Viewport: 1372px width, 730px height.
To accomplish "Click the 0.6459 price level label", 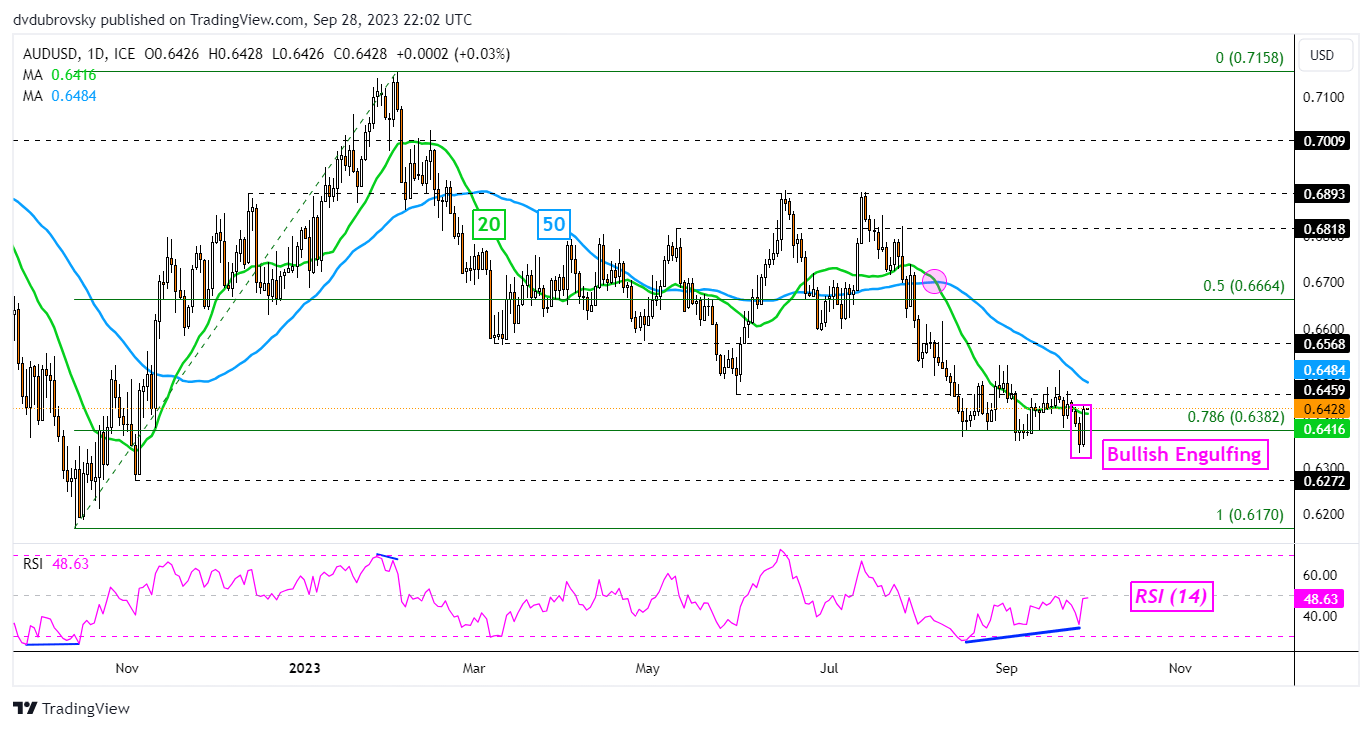I will click(x=1325, y=389).
